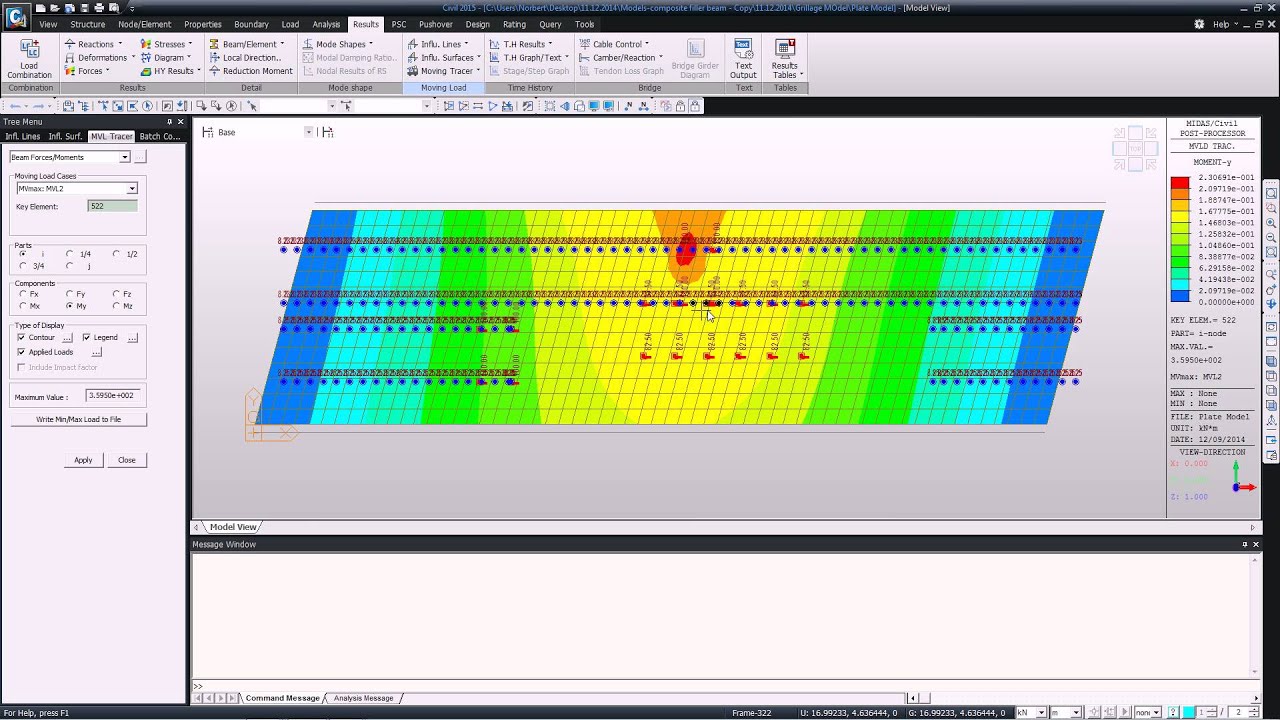Click the Close button in MVL Tracer
Image resolution: width=1280 pixels, height=720 pixels.
[126, 460]
